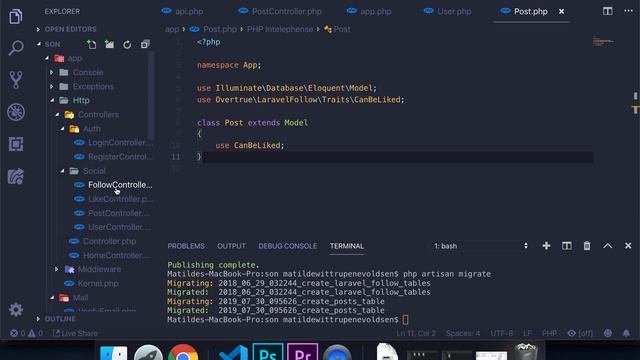Split the editor to the right
640x360 pixels.
coord(607,11)
